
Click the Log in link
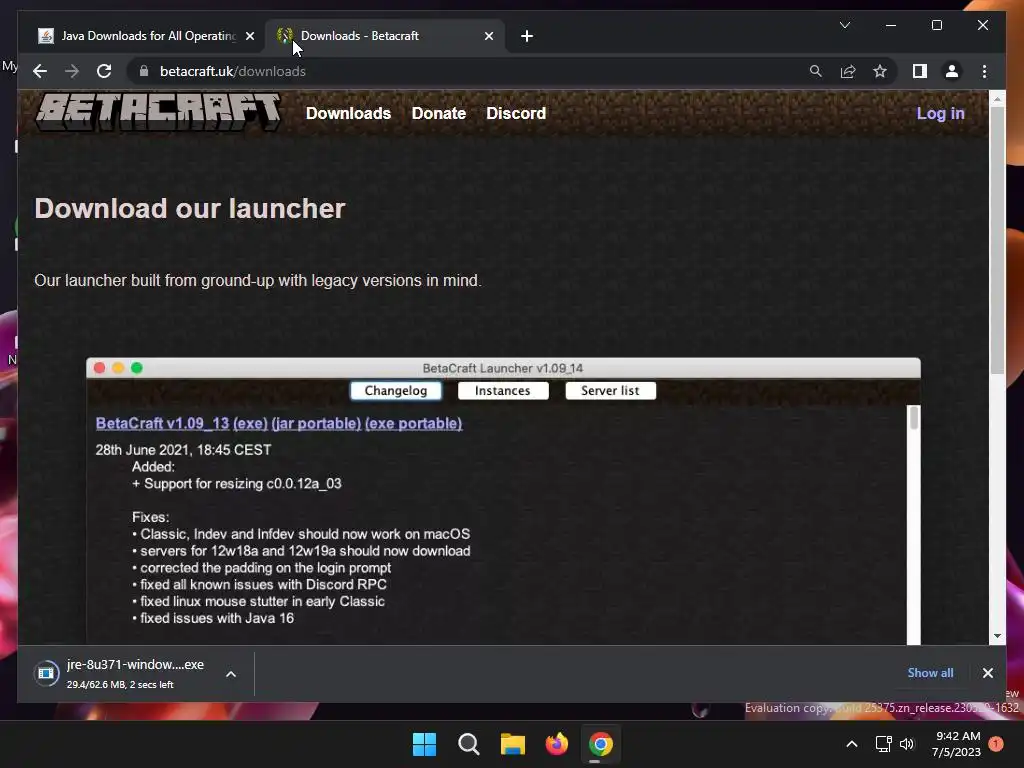tap(940, 114)
